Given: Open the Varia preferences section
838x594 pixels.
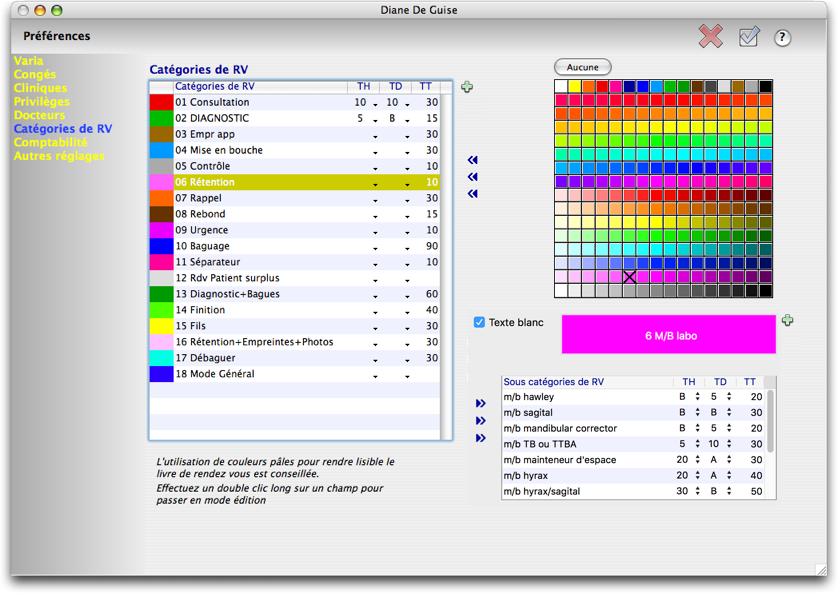Looking at the screenshot, I should point(28,61).
